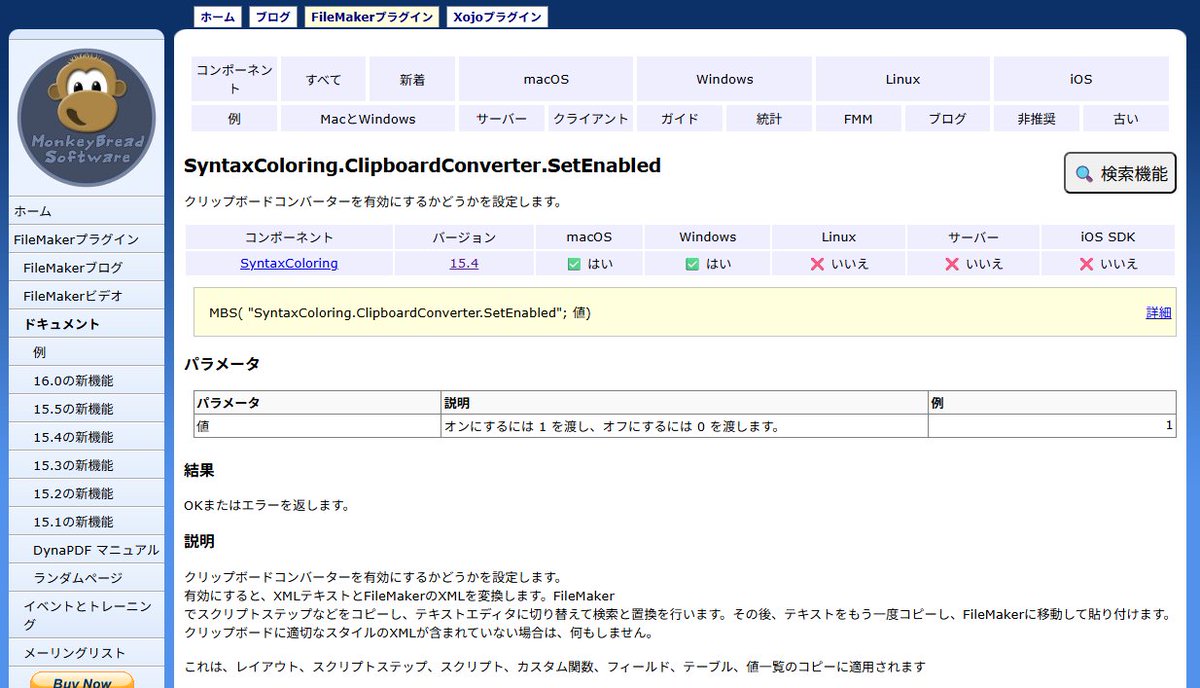Viewport: 1200px width, 688px height.
Task: Click the 値 parameter cell
Action: point(318,426)
